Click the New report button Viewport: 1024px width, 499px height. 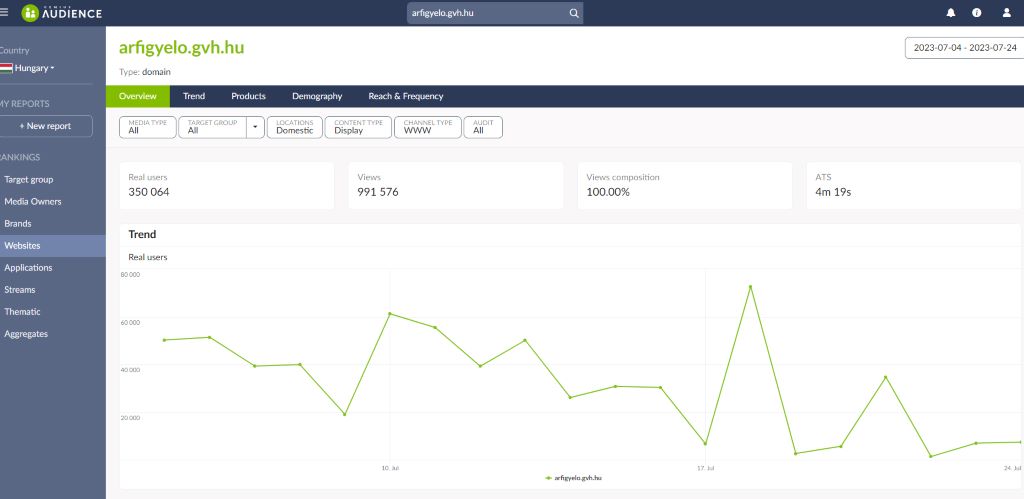point(46,126)
